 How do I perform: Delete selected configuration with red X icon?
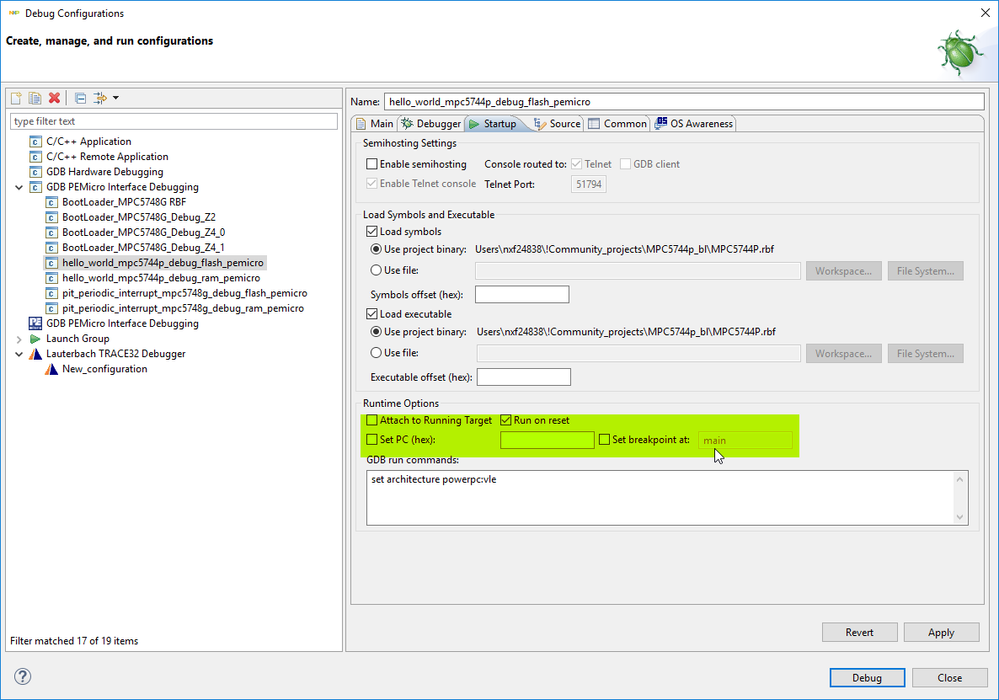click(x=54, y=98)
